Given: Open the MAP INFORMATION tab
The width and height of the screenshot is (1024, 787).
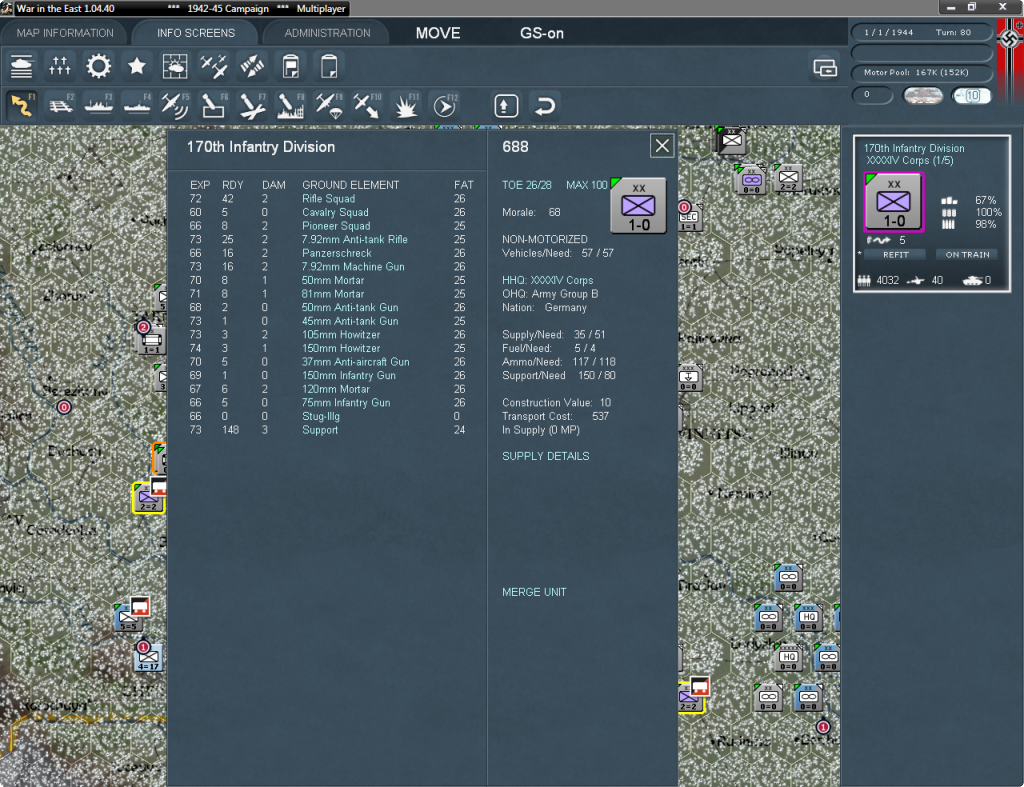Looking at the screenshot, I should [65, 33].
